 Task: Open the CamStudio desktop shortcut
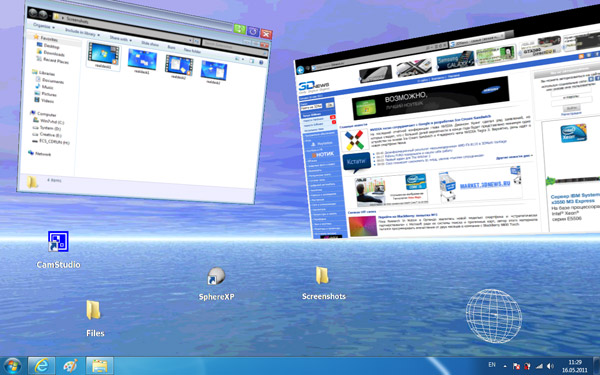(58, 241)
